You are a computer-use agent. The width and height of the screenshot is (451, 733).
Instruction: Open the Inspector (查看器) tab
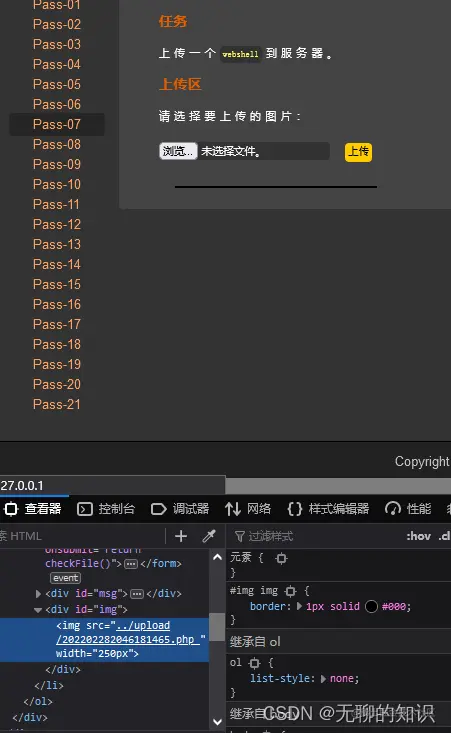click(33, 509)
